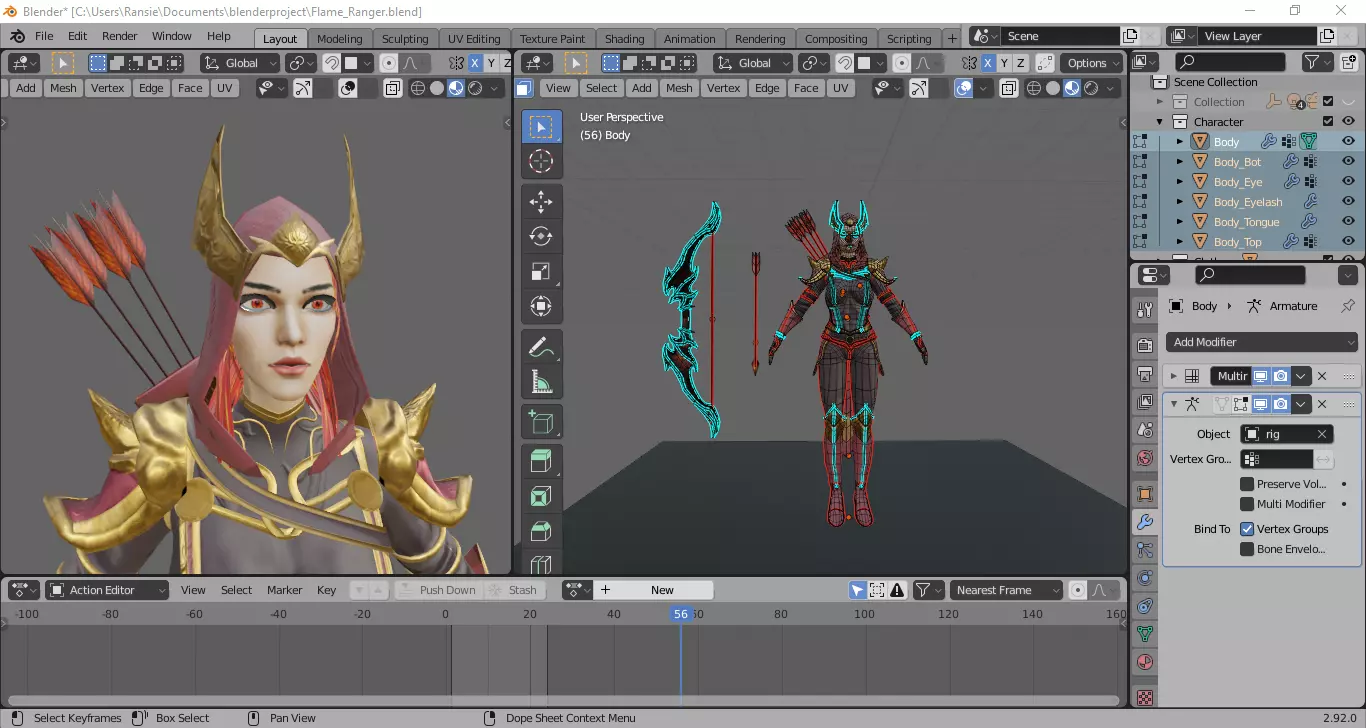Uncheck the Character collection exclude checkbox

pos(1328,122)
